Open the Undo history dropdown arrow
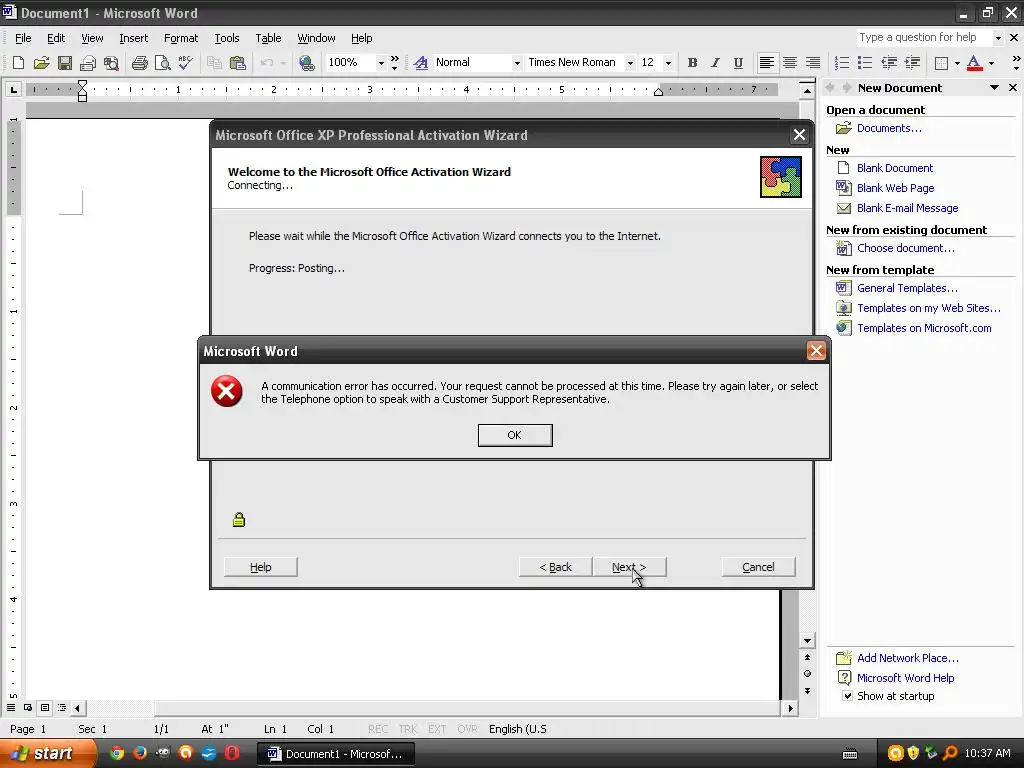The width and height of the screenshot is (1024, 768). click(x=283, y=63)
